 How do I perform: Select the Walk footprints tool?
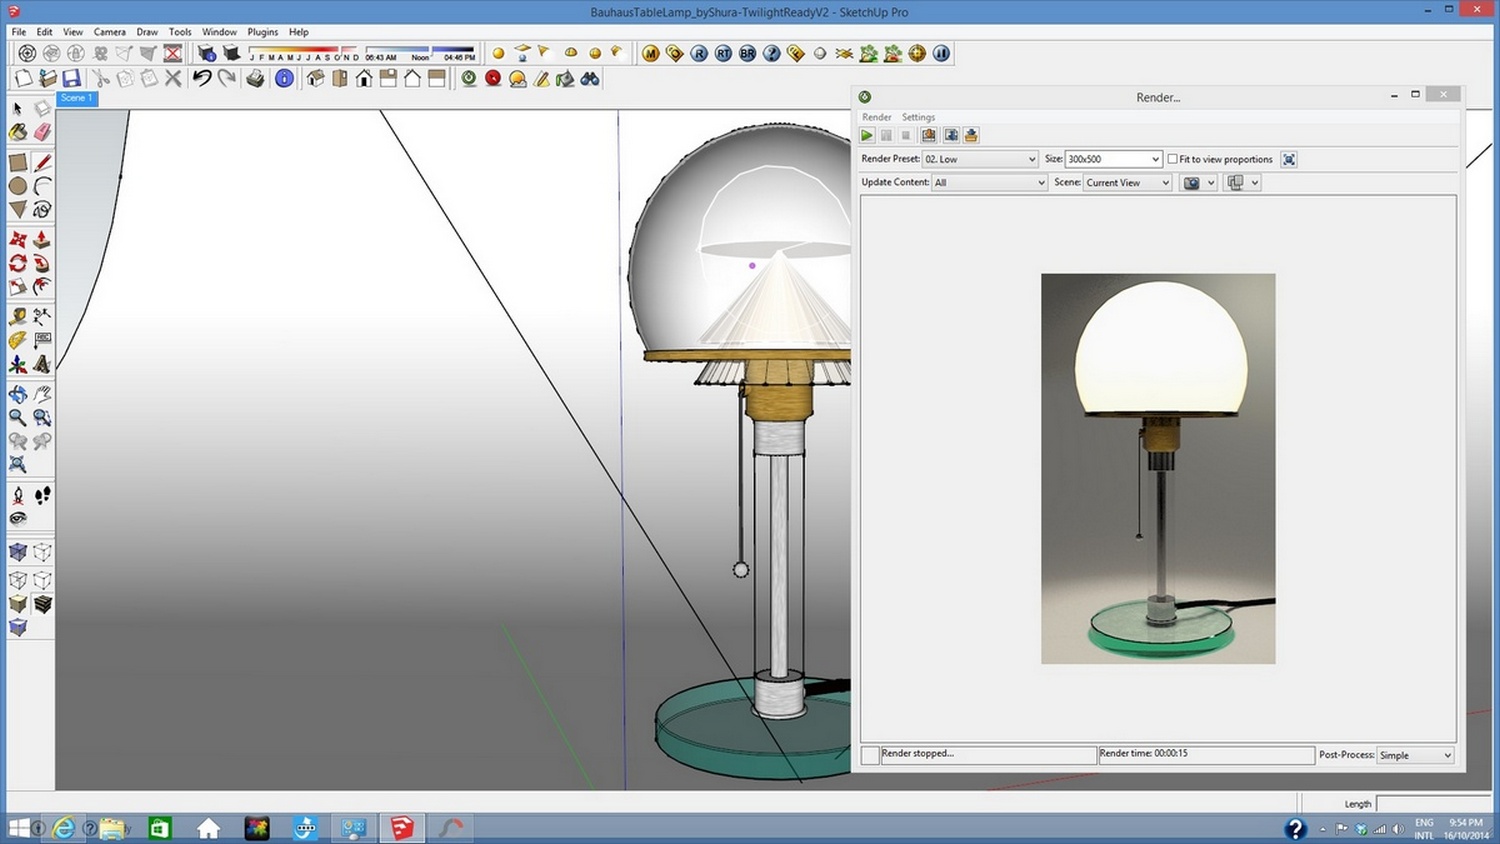42,495
